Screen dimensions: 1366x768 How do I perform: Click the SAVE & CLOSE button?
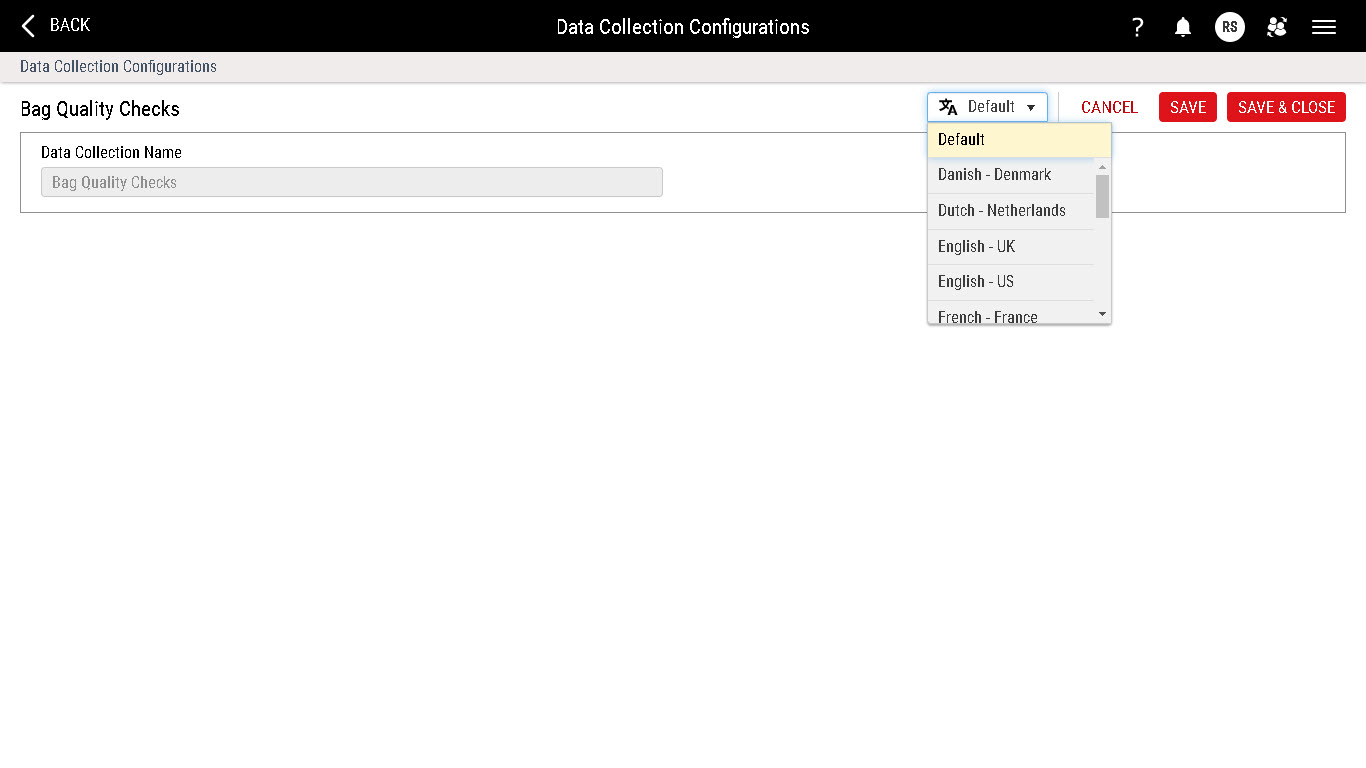coord(1285,107)
